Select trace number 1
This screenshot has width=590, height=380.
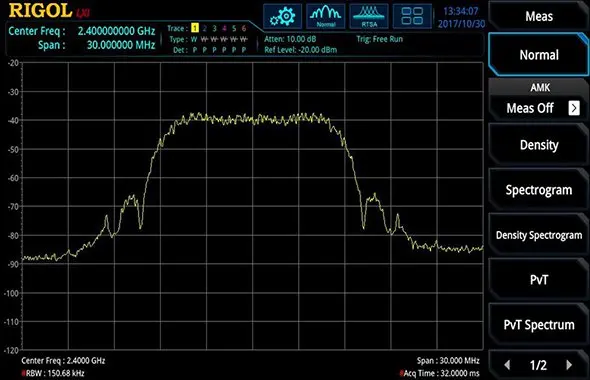tap(195, 28)
